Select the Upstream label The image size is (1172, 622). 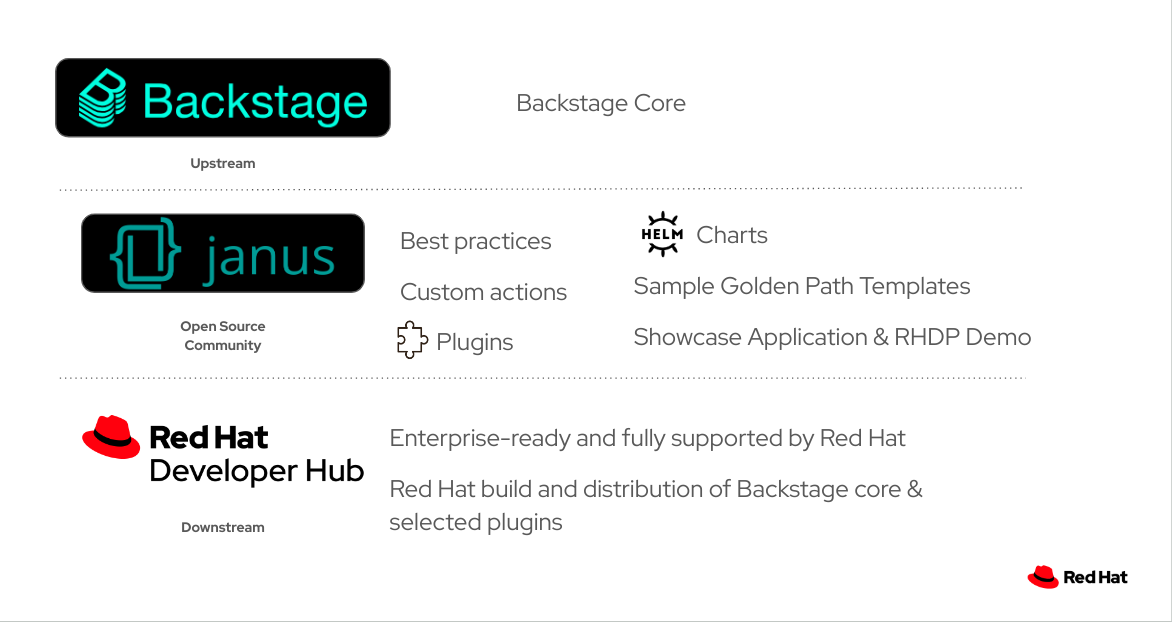point(223,163)
